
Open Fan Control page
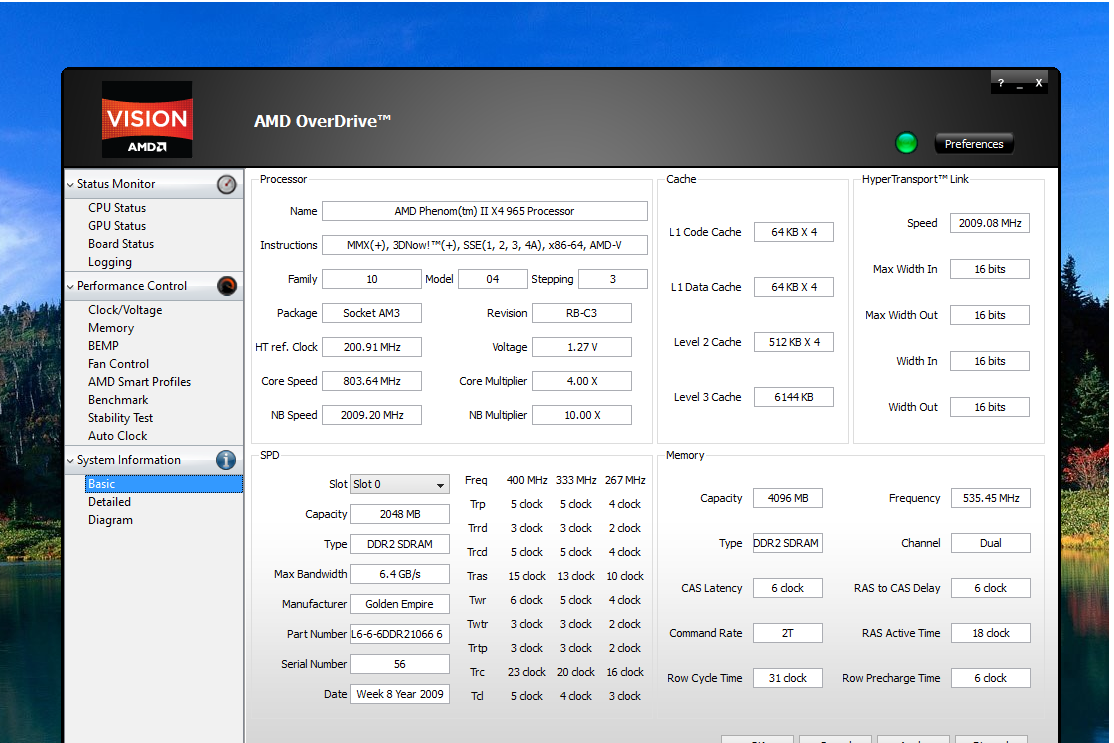coord(119,364)
